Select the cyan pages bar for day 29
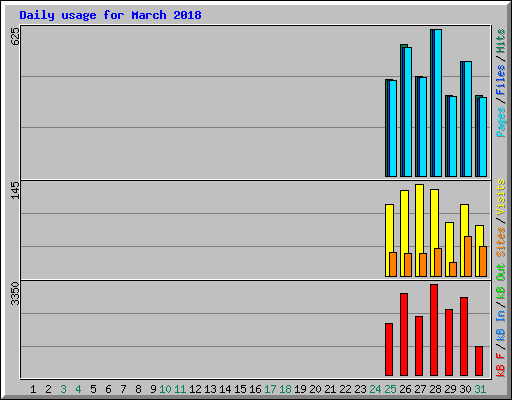512x400 pixels. [453, 137]
